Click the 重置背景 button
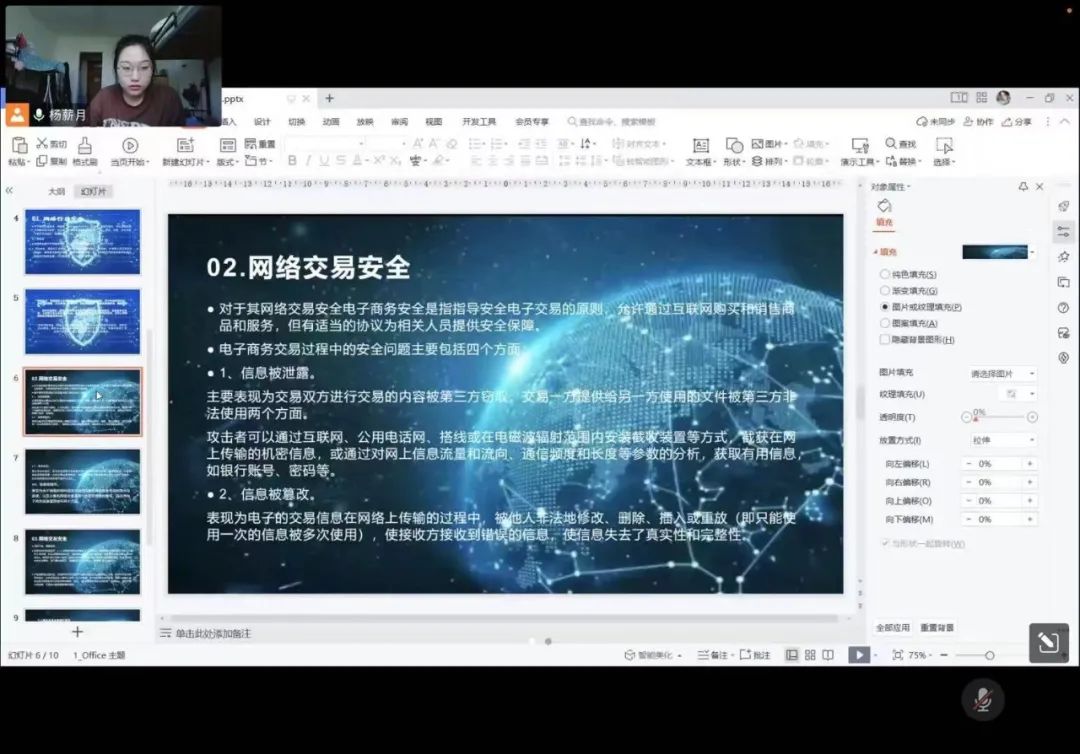 (x=937, y=628)
